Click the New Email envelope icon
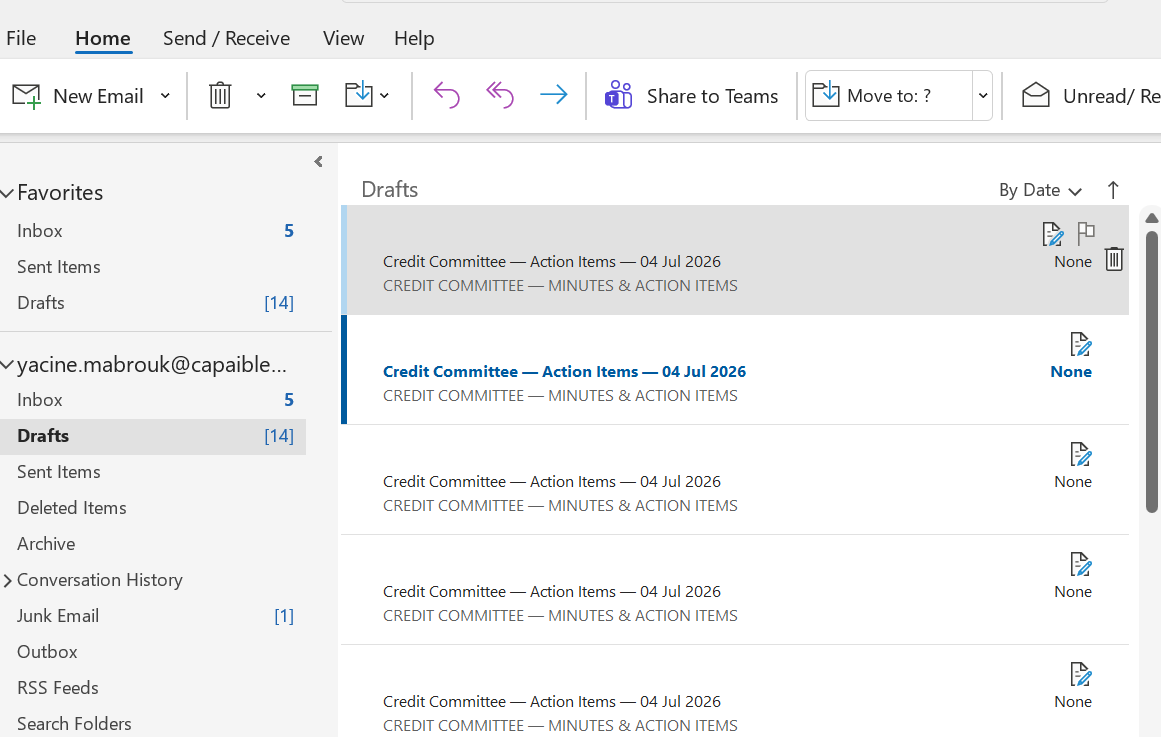Screen dimensions: 1161x737 [x=27, y=96]
